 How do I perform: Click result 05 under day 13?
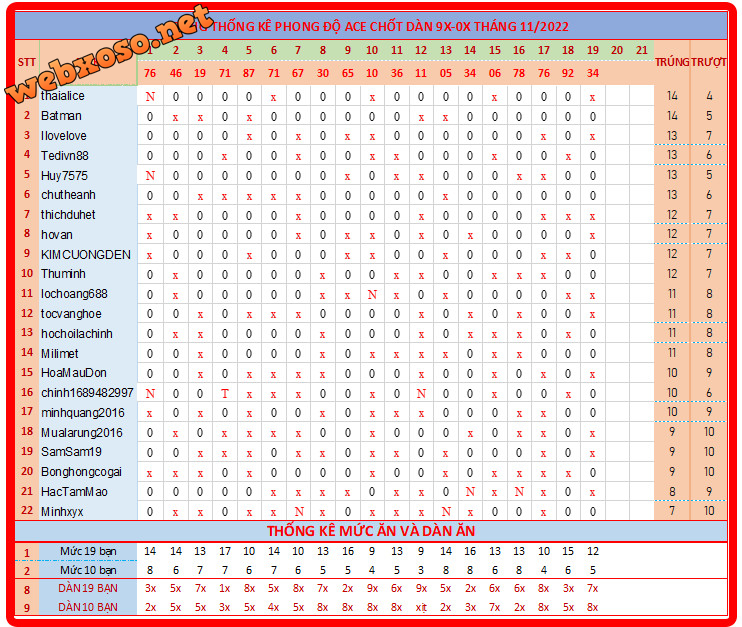click(x=446, y=73)
